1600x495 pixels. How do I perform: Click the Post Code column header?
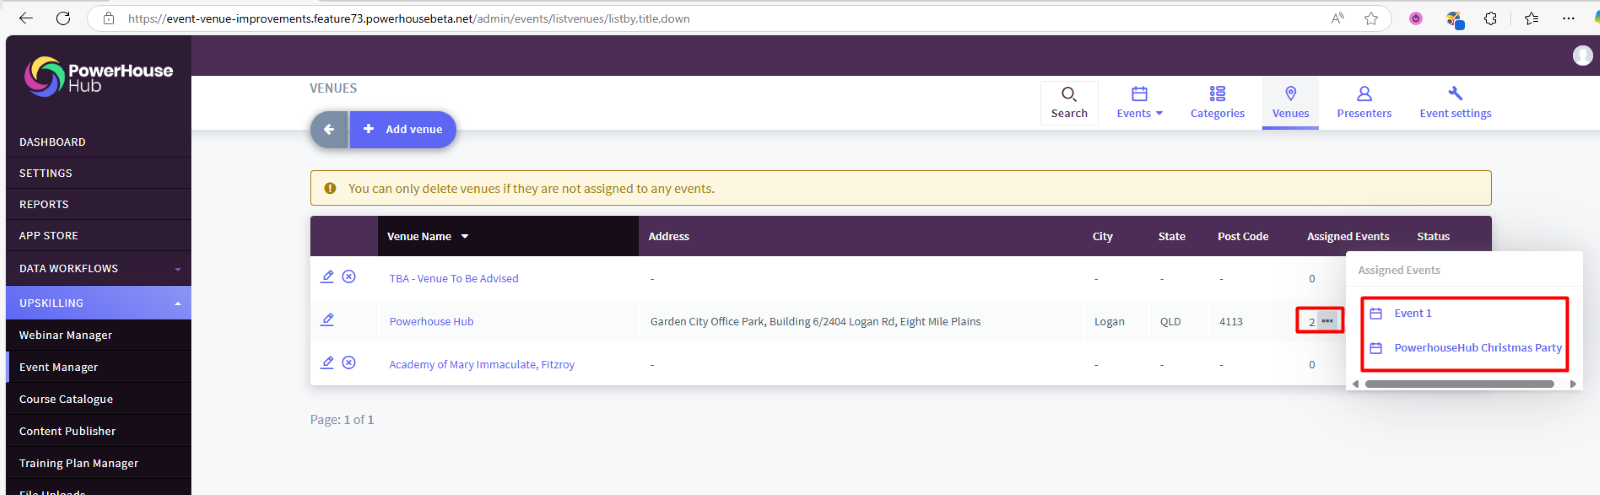[x=1242, y=237]
